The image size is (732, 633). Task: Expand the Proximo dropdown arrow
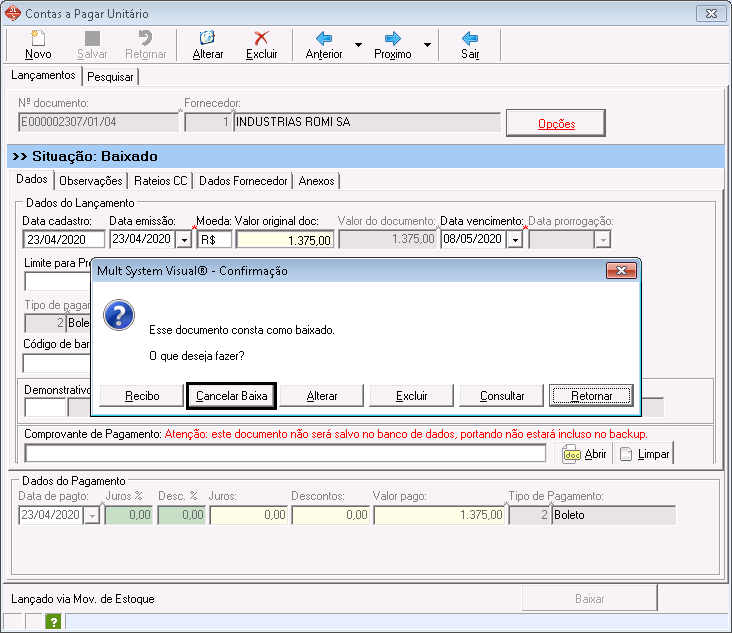[427, 45]
